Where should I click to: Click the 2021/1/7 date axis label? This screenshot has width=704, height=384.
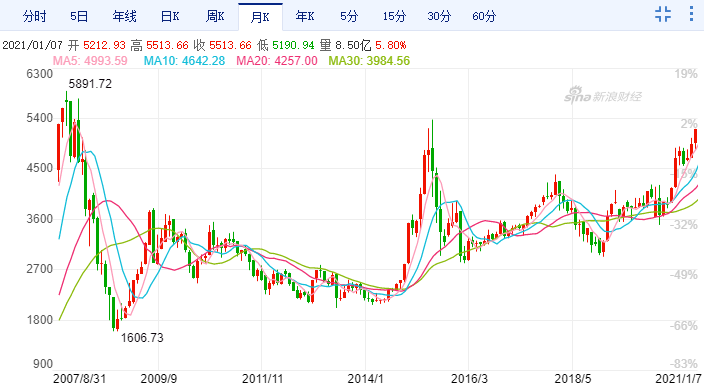click(x=678, y=379)
